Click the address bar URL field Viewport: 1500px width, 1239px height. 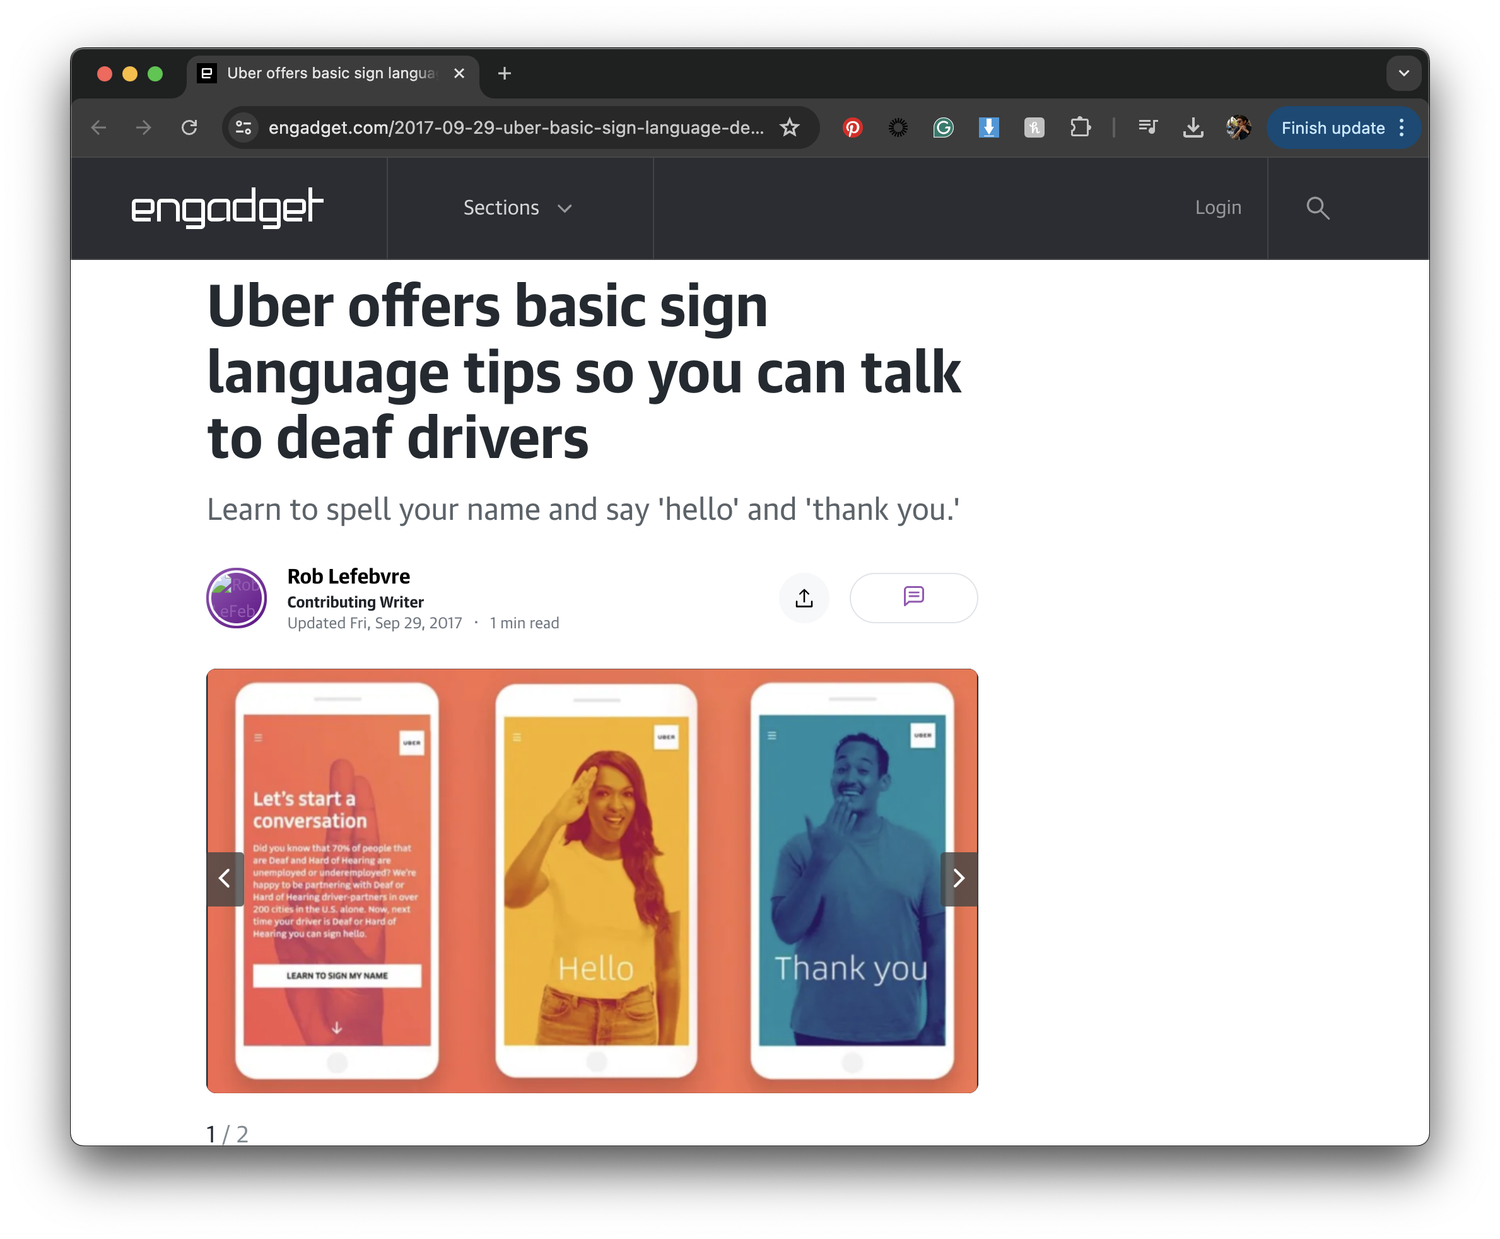click(516, 128)
